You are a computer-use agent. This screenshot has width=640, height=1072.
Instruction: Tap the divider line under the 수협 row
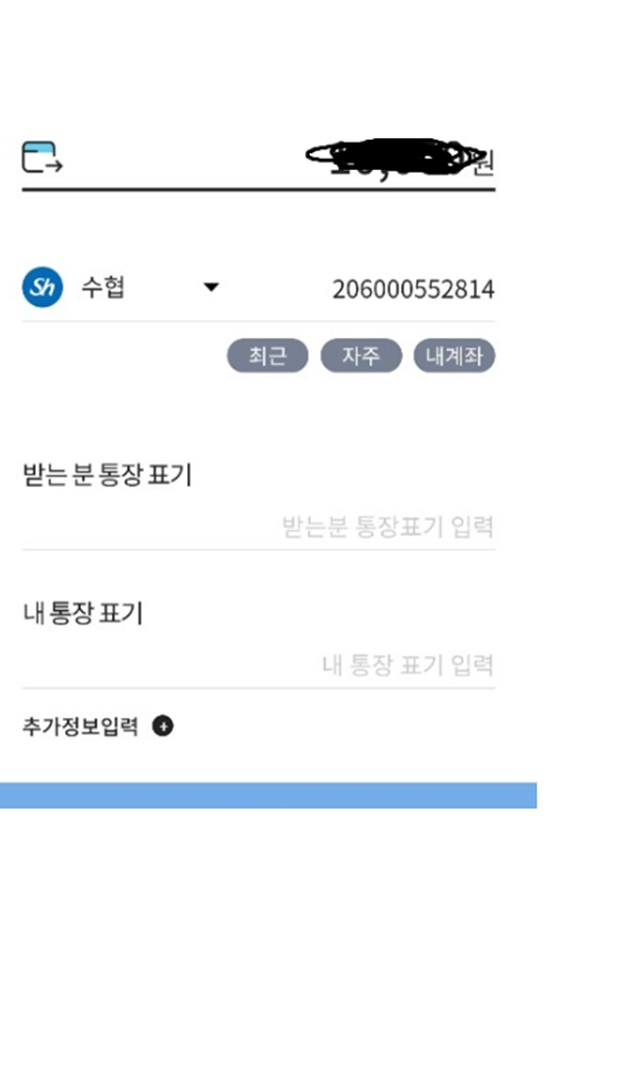click(x=258, y=321)
